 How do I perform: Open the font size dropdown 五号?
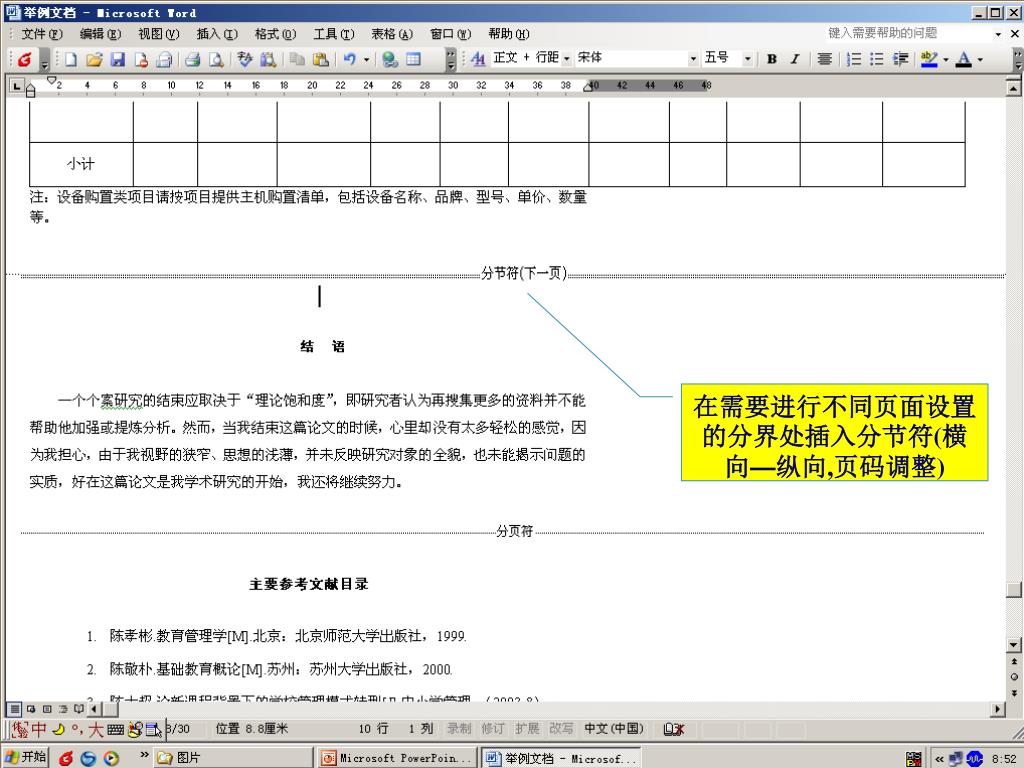[x=748, y=59]
